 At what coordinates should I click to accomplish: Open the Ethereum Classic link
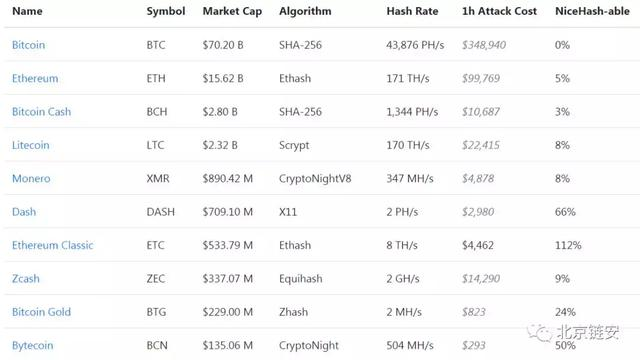[x=53, y=245]
